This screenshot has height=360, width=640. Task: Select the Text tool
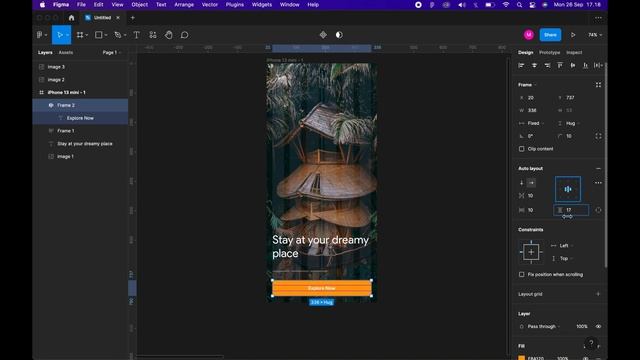[136, 35]
